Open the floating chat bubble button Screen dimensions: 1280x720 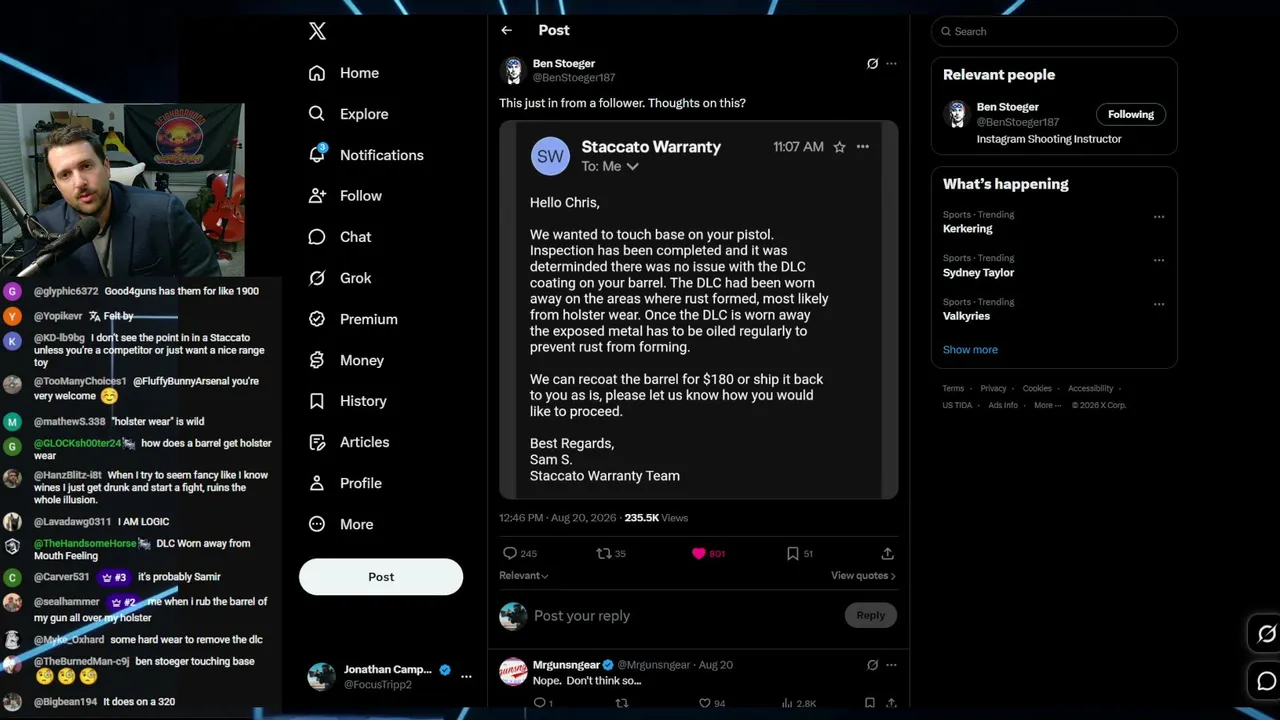(1267, 682)
